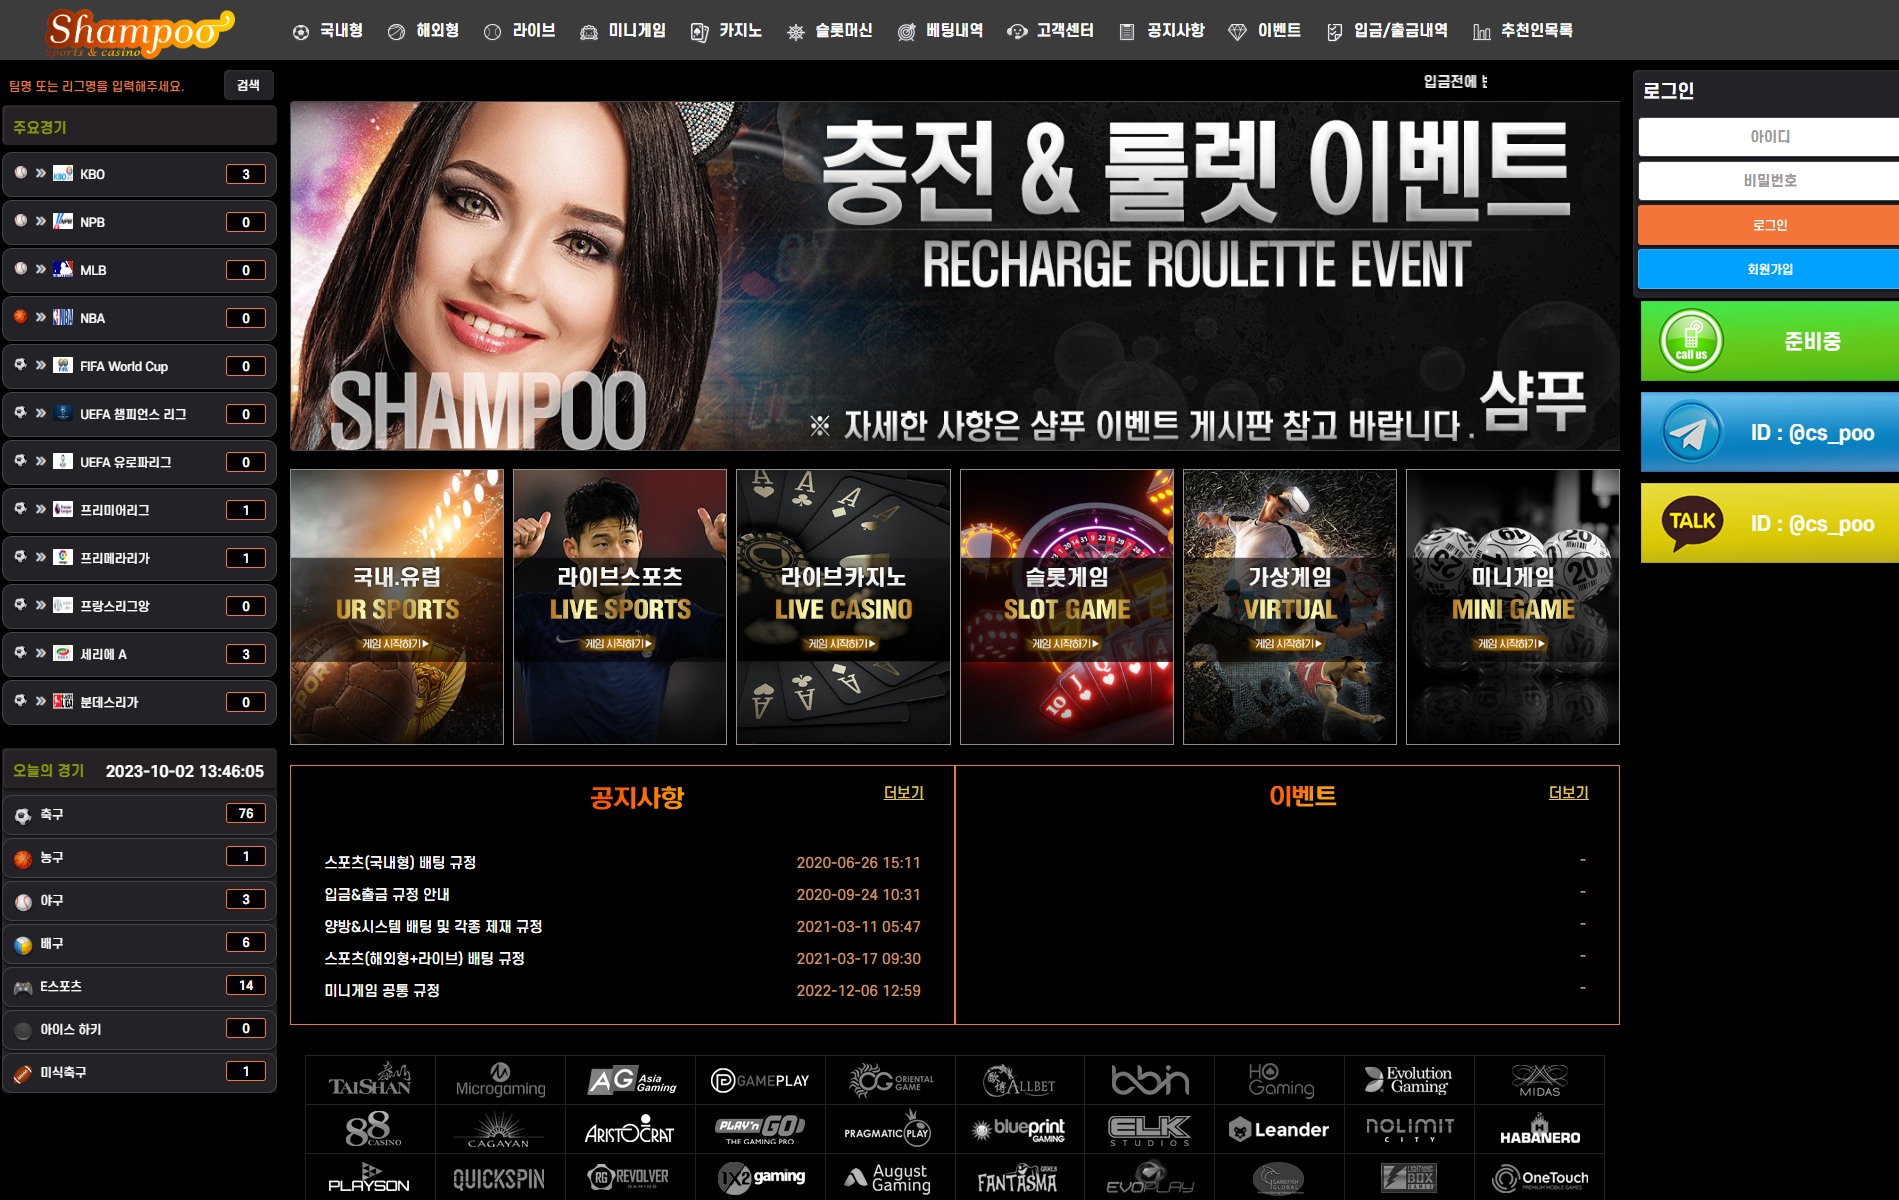Open the LIVE CASINO game thumbnail
This screenshot has height=1200, width=1899.
(x=843, y=607)
